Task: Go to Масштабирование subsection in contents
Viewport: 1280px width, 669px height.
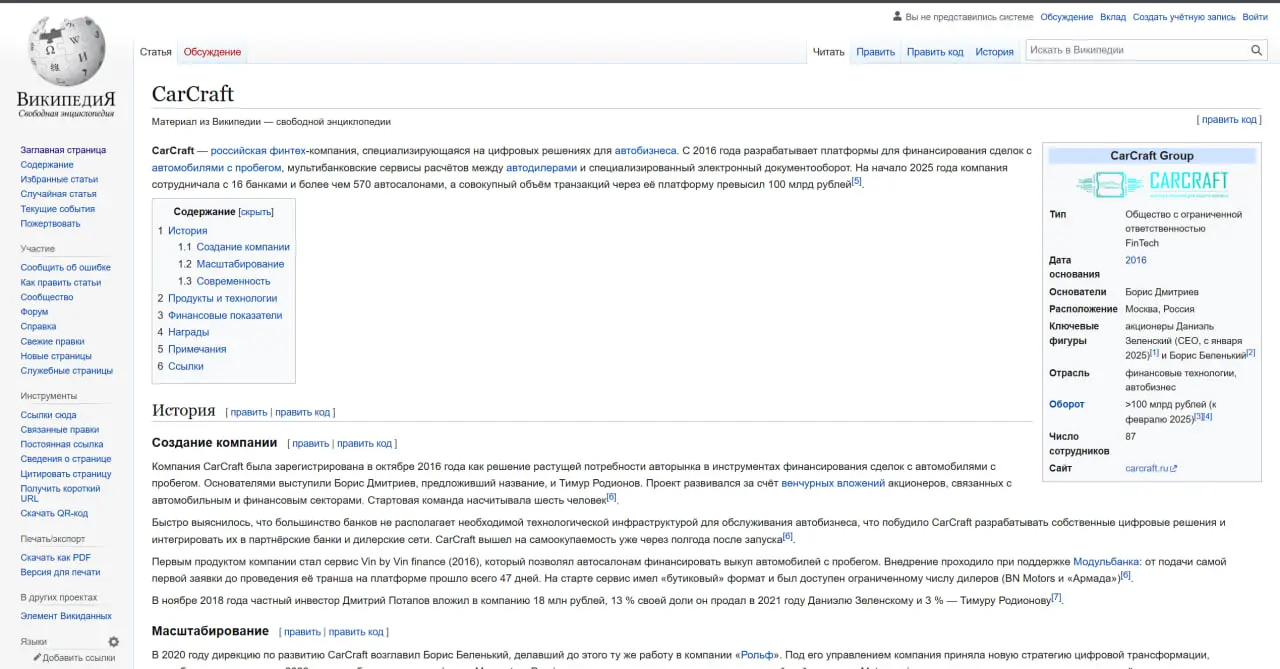Action: pyautogui.click(x=240, y=264)
